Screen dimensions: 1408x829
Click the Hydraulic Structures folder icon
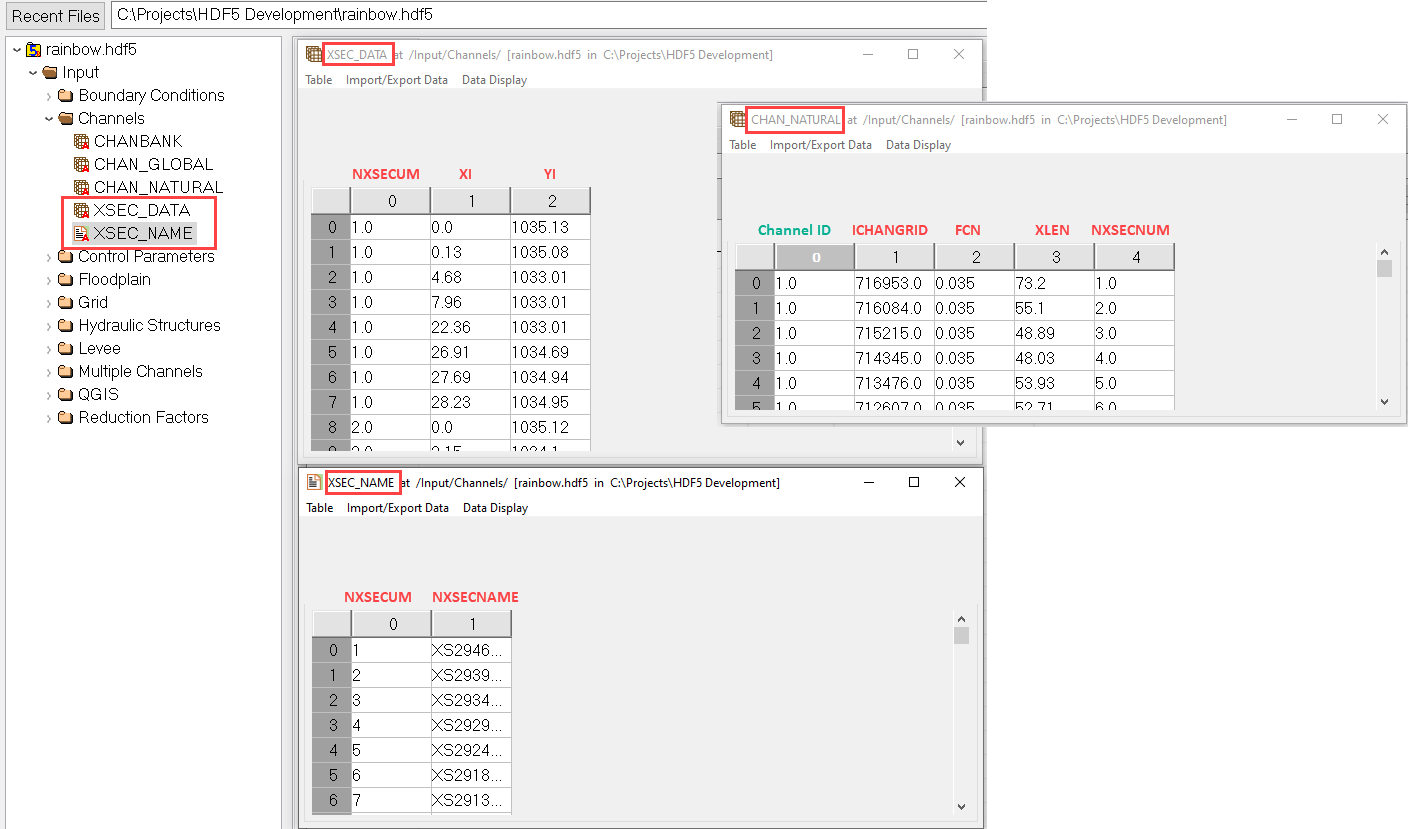(66, 326)
